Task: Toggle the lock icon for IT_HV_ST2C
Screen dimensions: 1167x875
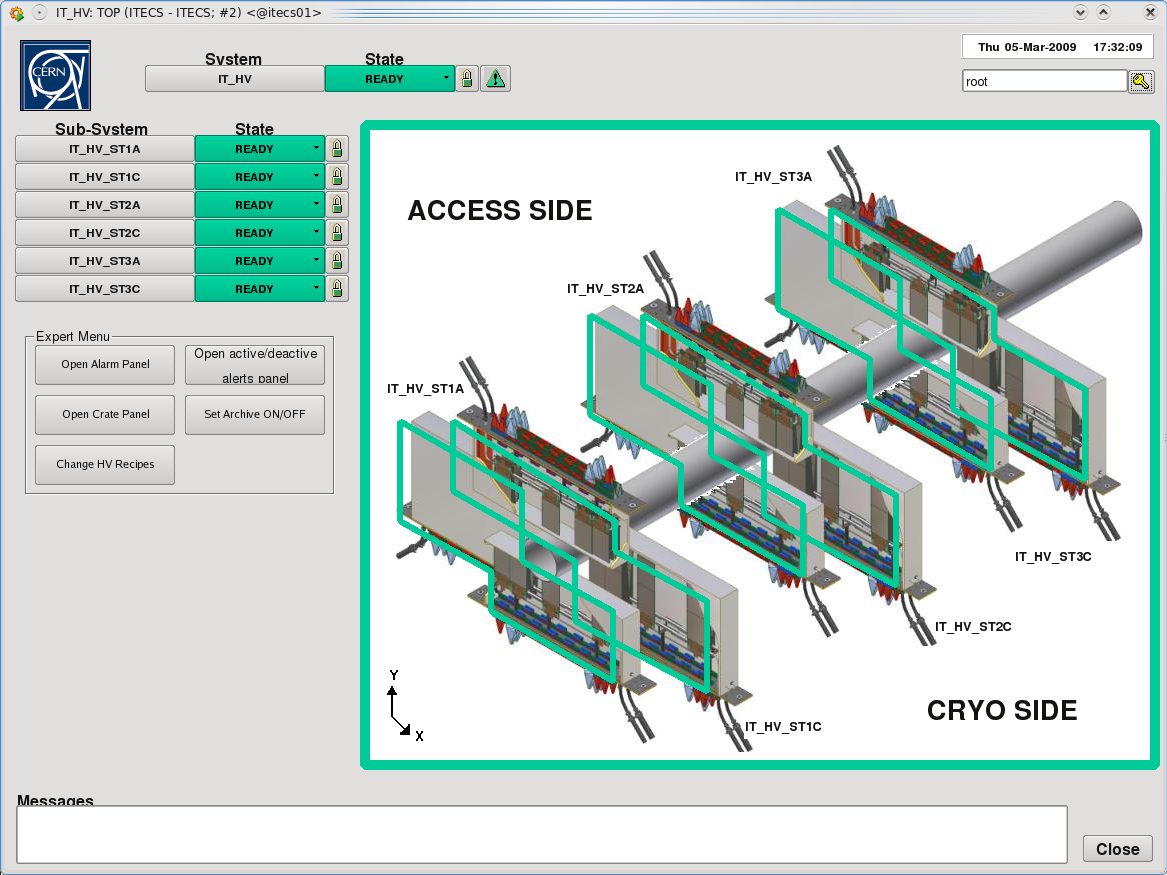Action: pos(337,233)
